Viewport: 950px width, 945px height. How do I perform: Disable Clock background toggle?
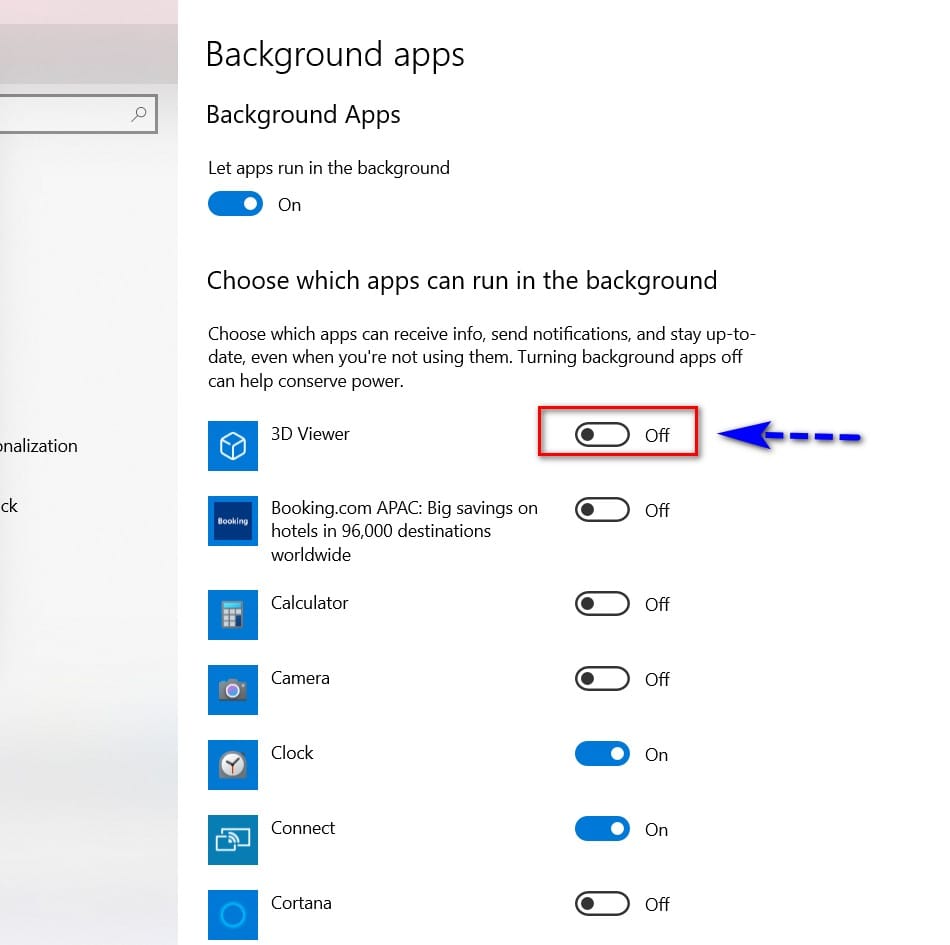[x=602, y=754]
